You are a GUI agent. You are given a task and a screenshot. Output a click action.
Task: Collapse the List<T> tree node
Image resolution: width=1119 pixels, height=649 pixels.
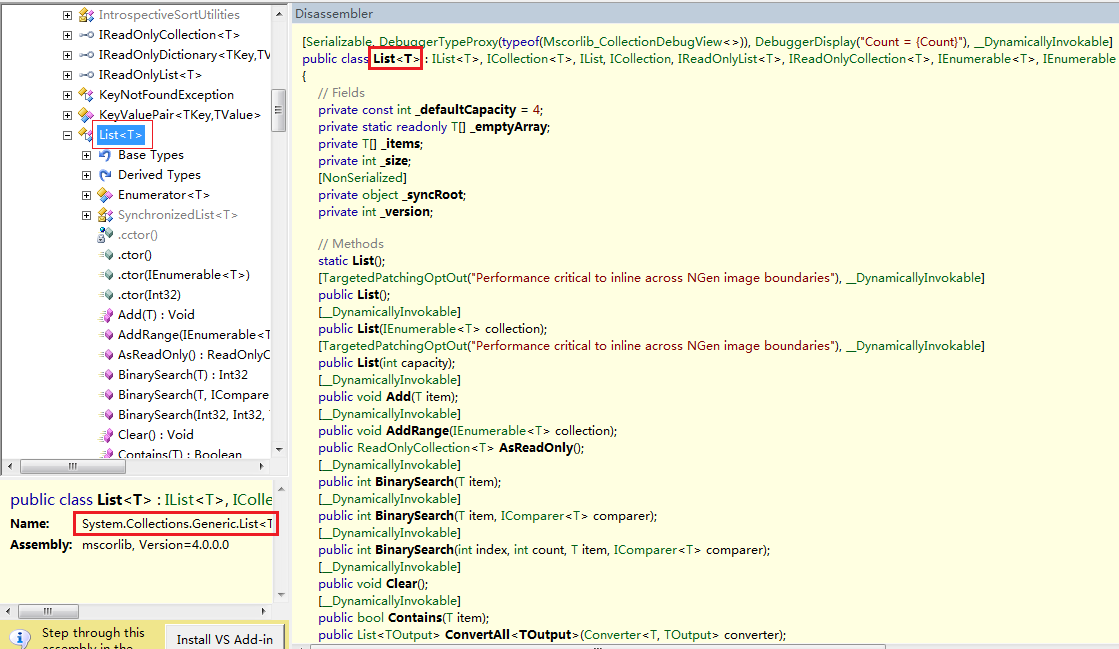[x=67, y=135]
